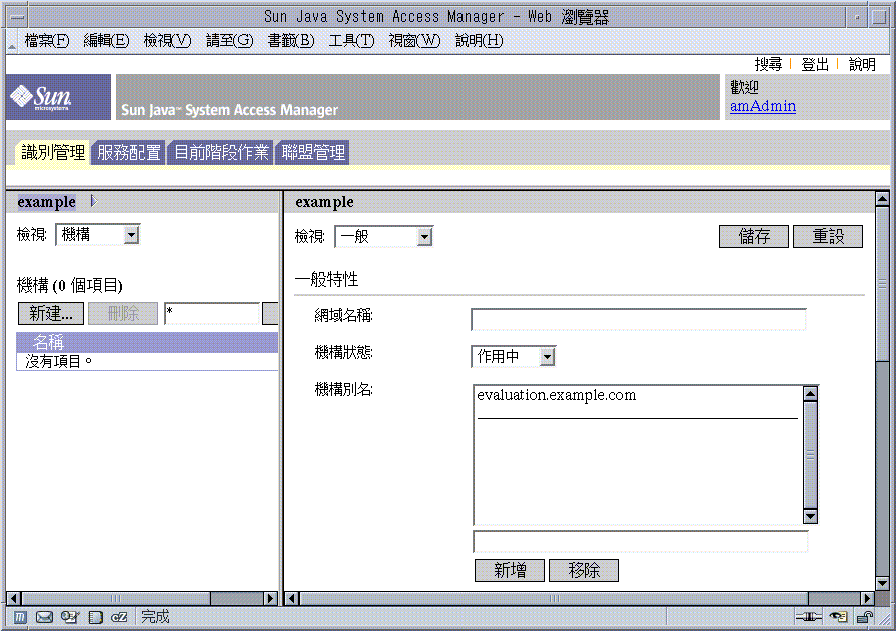Click the right pane horizontal scroll right arrow

(867, 598)
